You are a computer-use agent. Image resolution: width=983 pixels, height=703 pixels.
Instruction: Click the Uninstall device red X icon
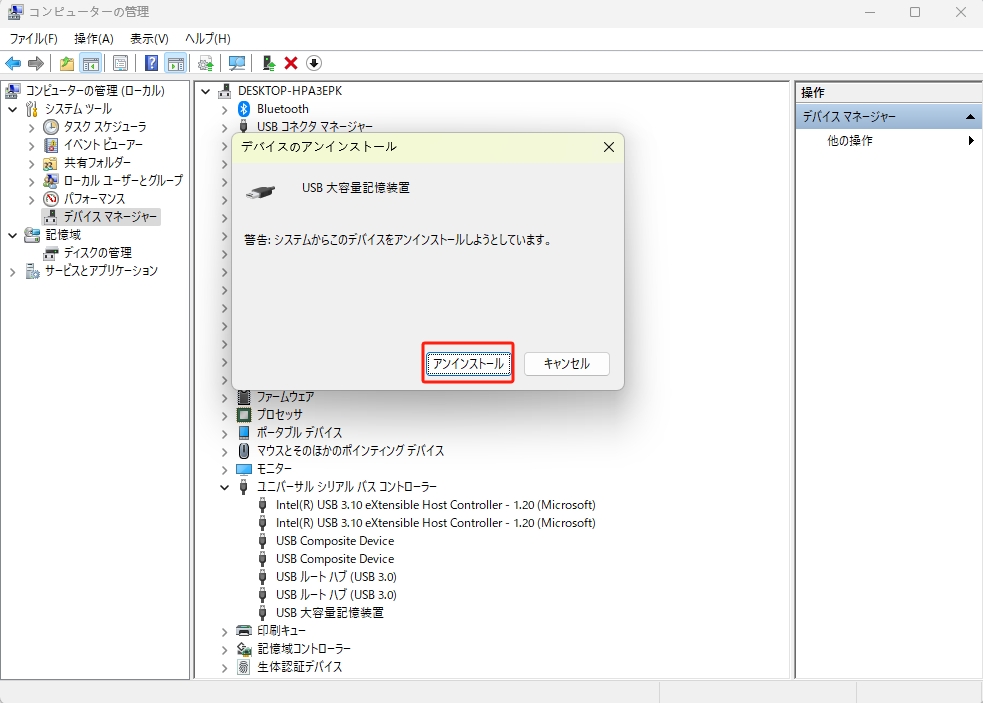[289, 63]
